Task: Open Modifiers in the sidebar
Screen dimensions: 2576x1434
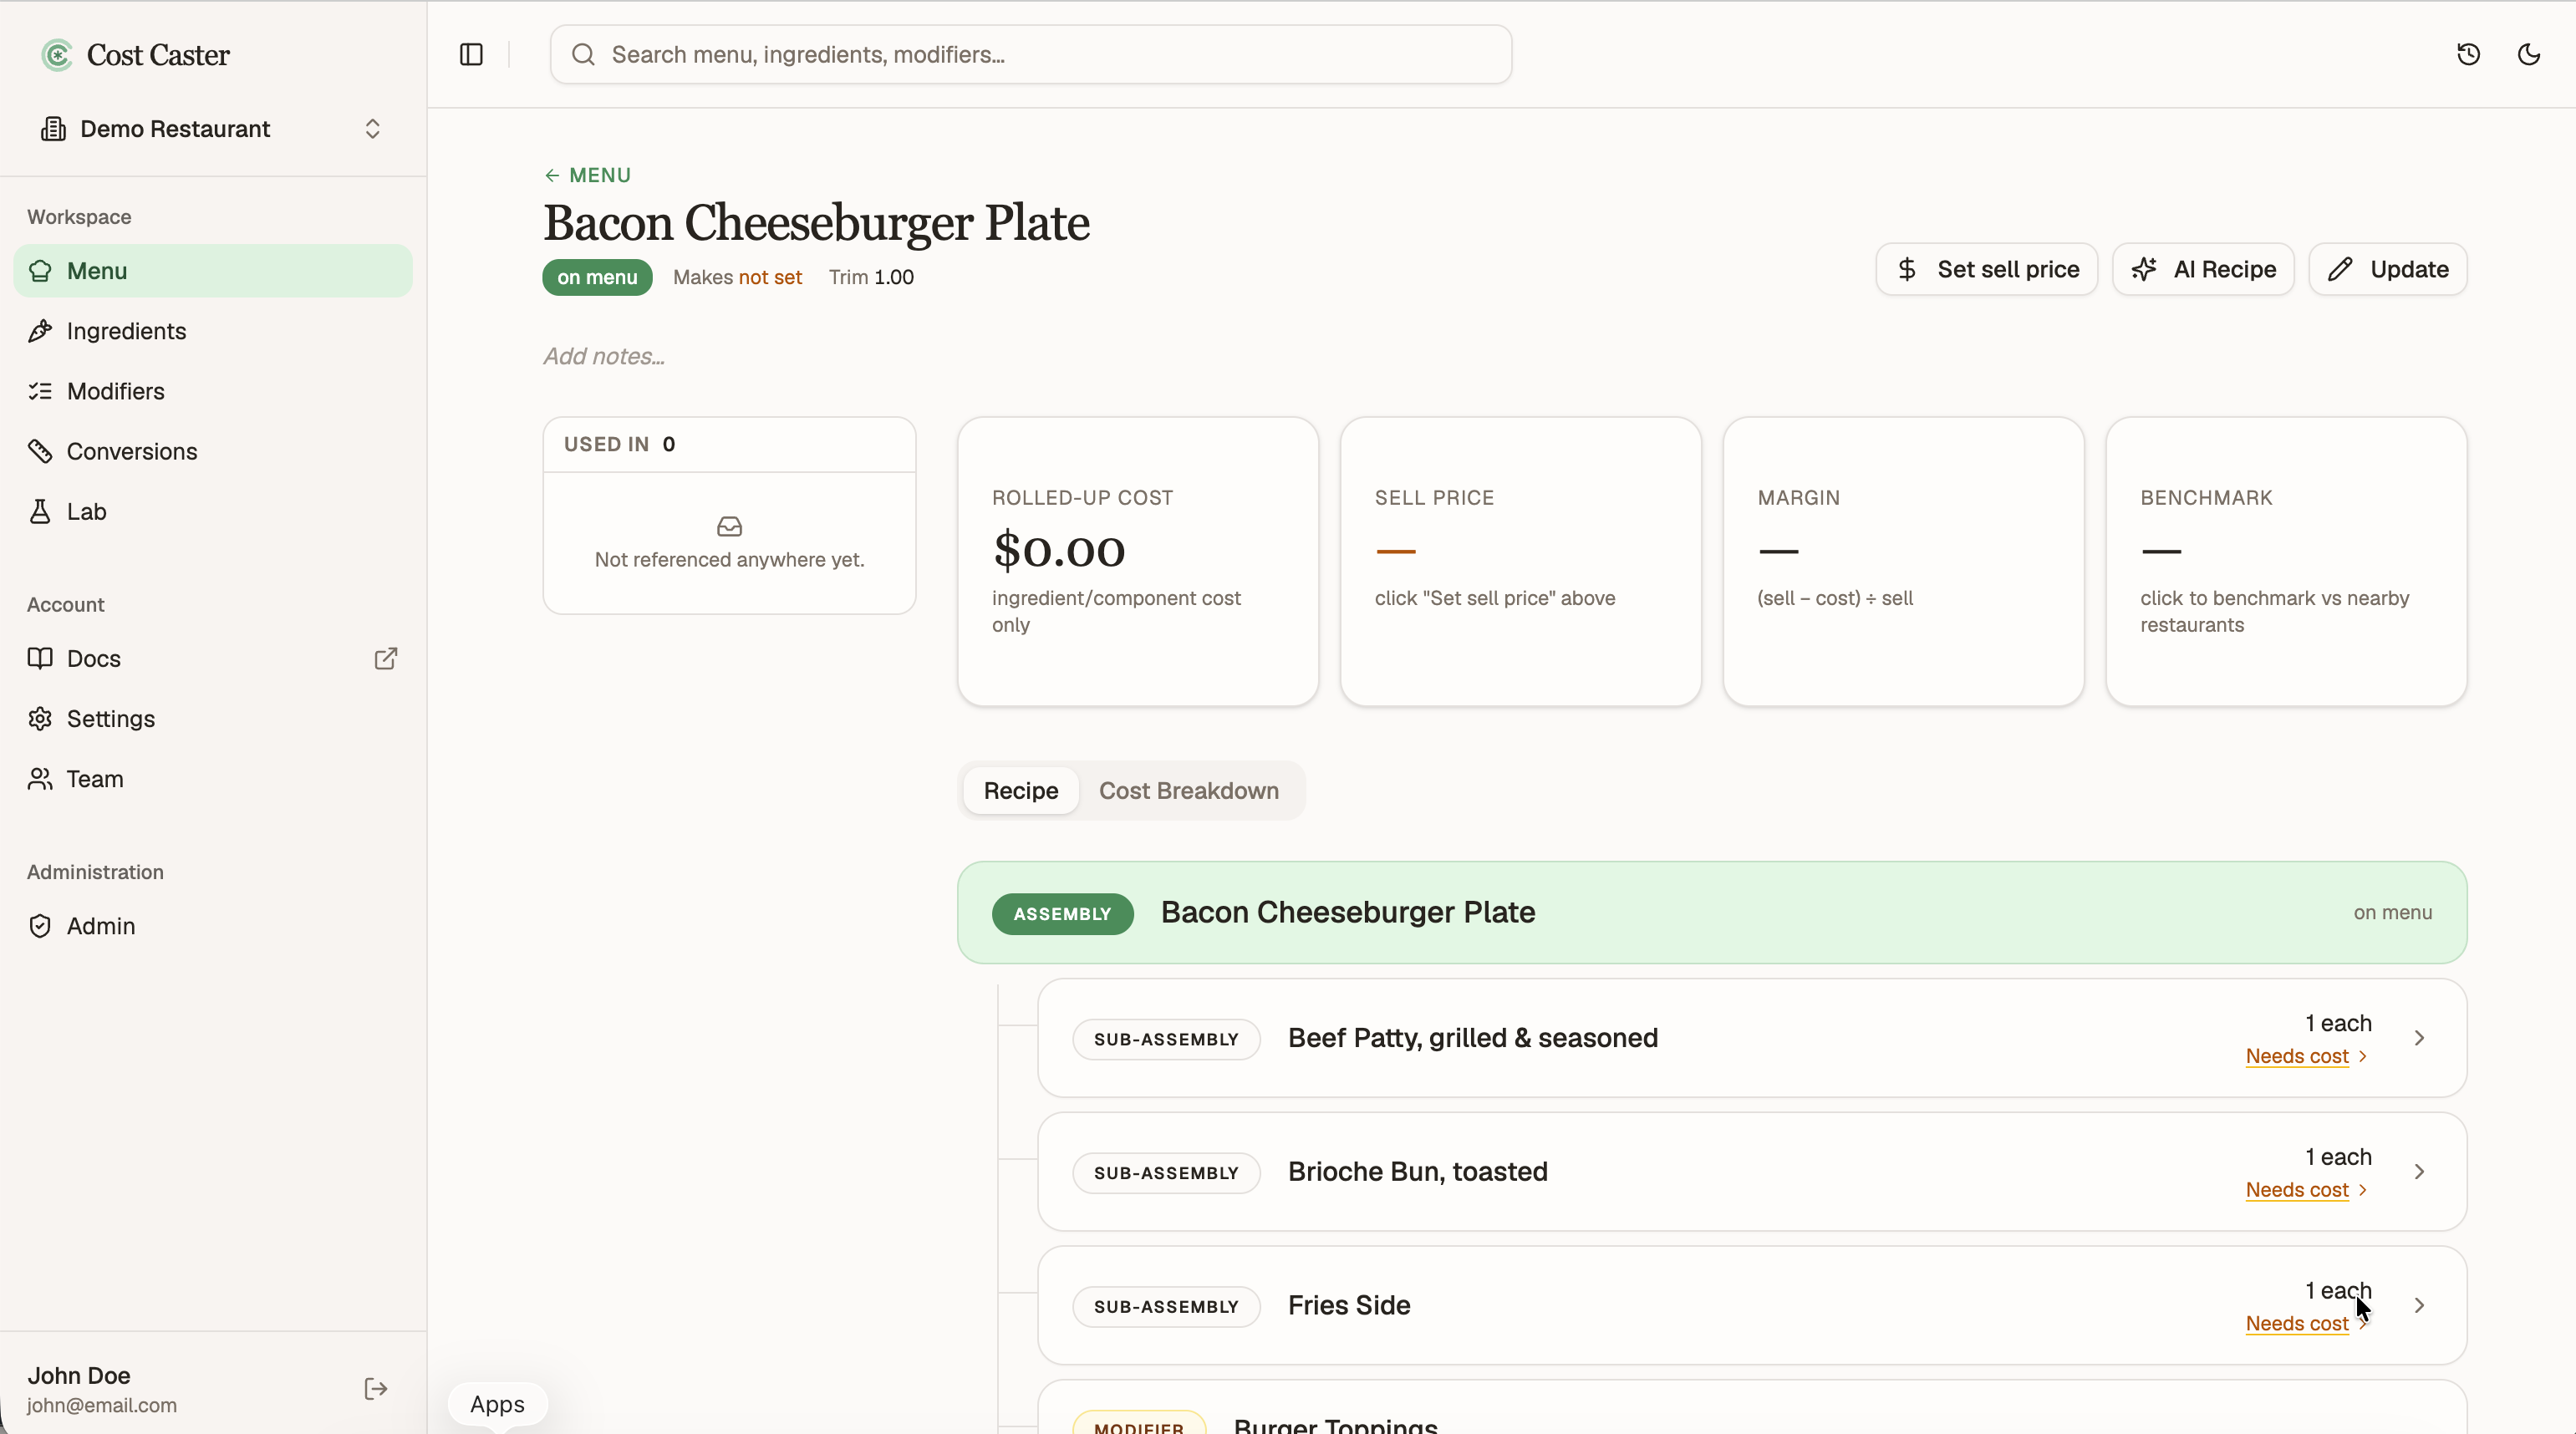Action: tap(213, 391)
